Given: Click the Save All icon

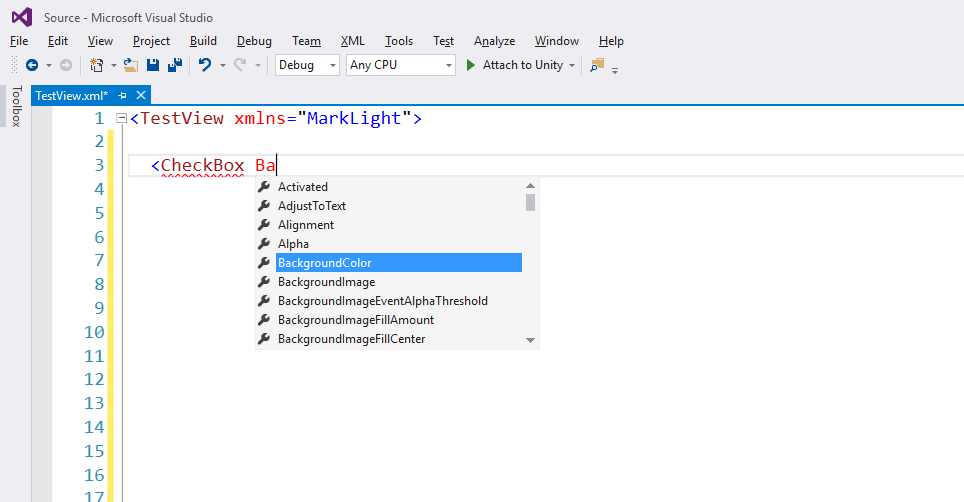Looking at the screenshot, I should pyautogui.click(x=175, y=65).
